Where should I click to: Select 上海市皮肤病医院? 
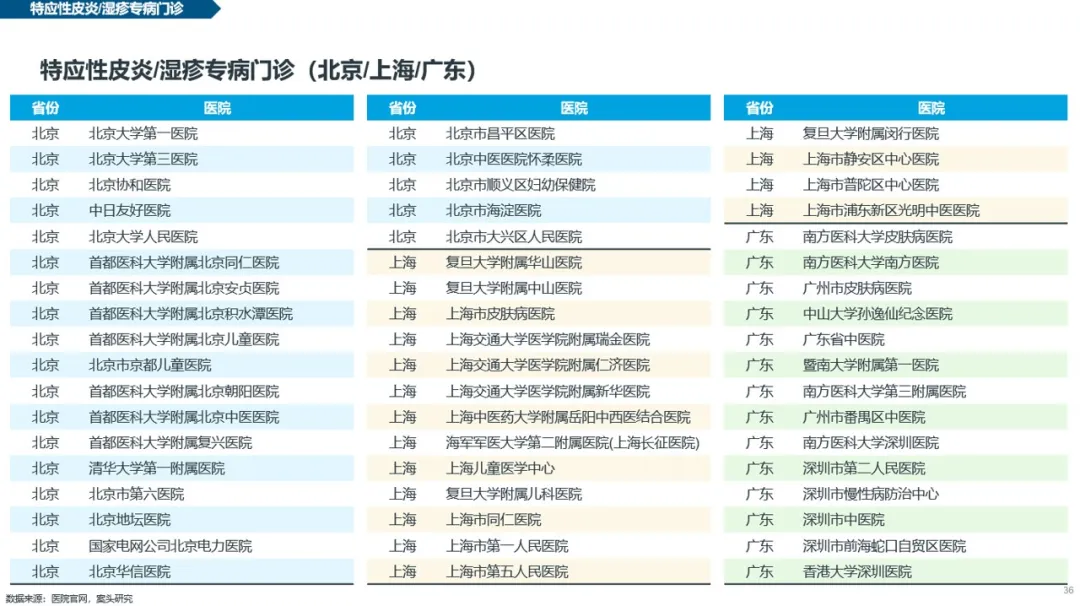coord(500,314)
